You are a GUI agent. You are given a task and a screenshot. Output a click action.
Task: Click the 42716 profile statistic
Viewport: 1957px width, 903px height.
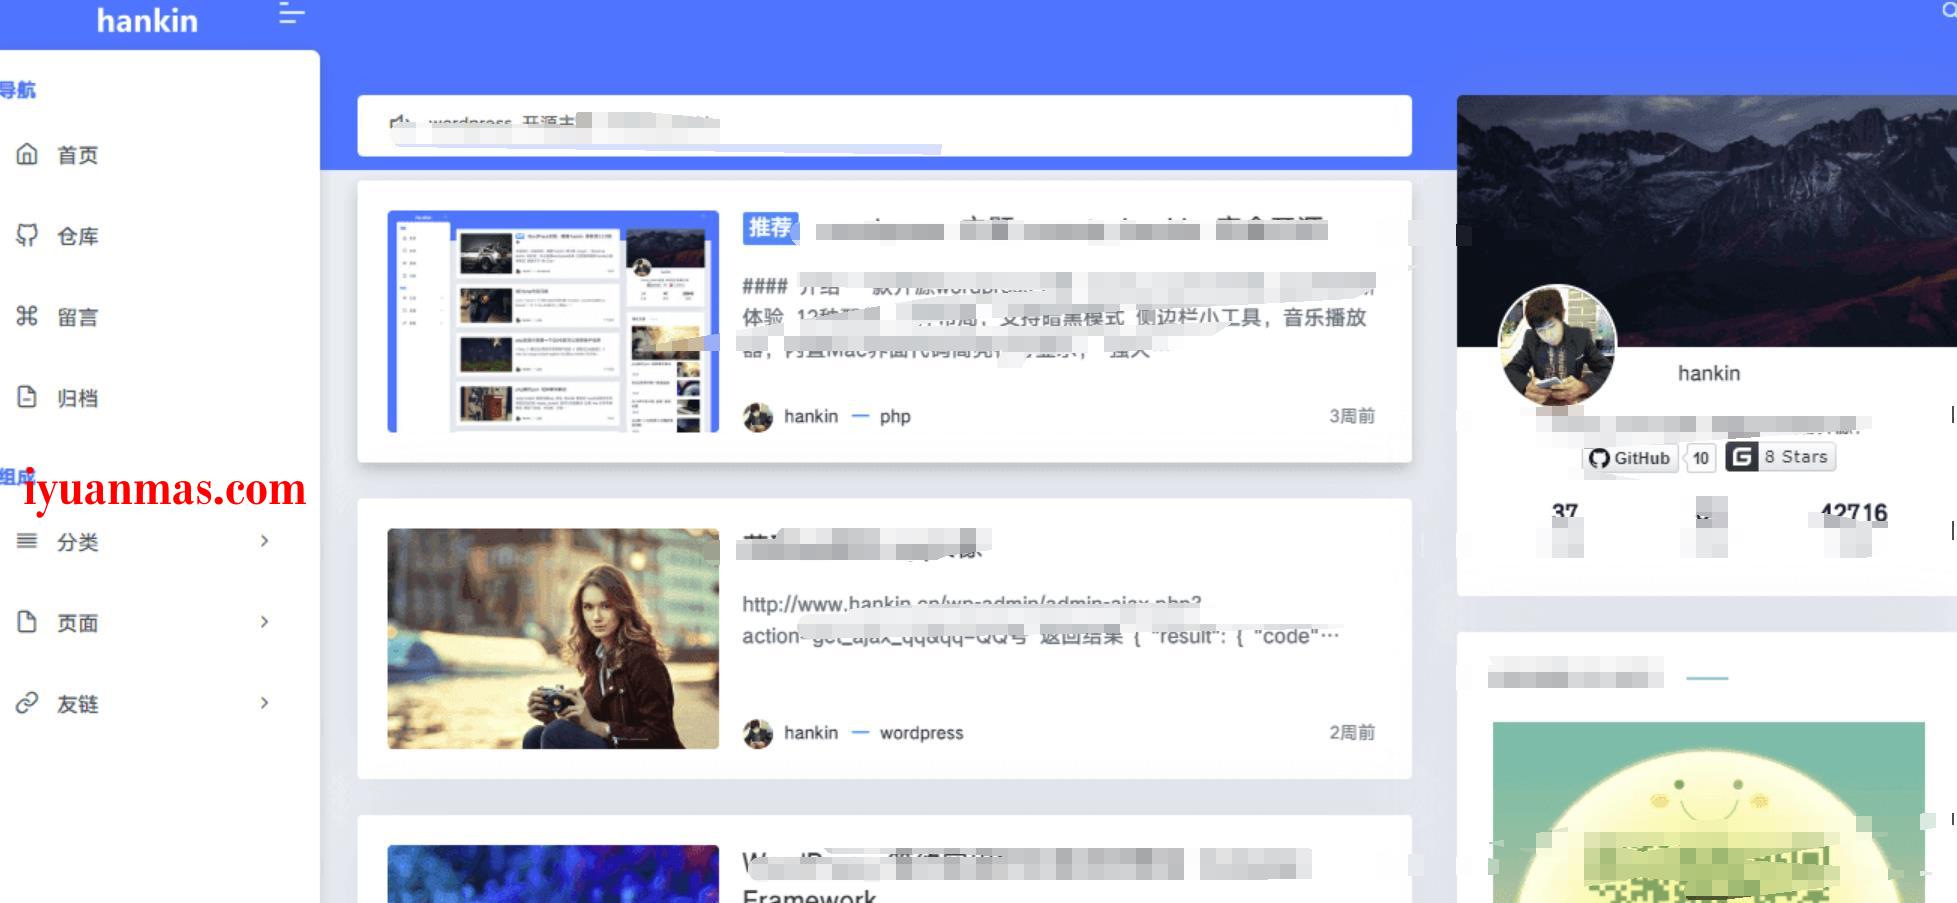1853,513
